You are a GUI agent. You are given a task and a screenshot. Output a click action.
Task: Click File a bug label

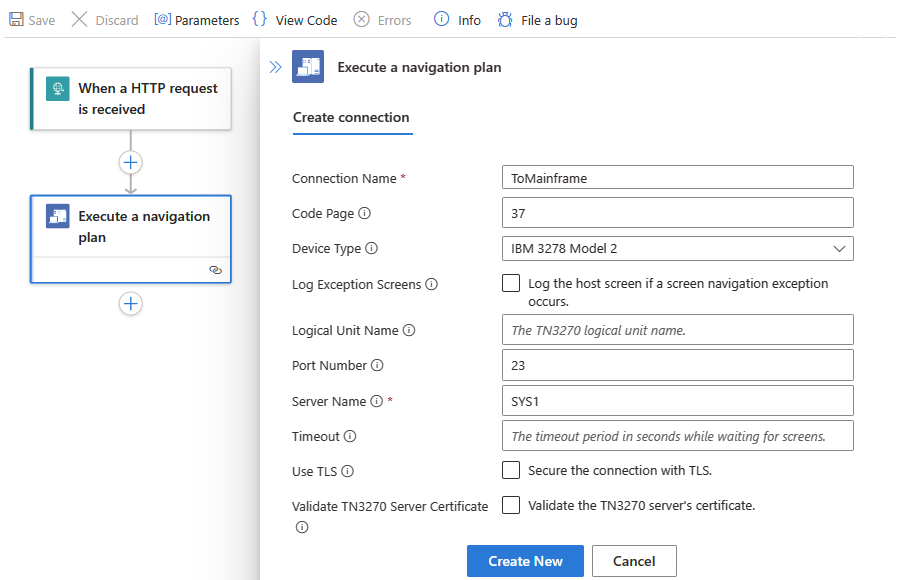(549, 21)
